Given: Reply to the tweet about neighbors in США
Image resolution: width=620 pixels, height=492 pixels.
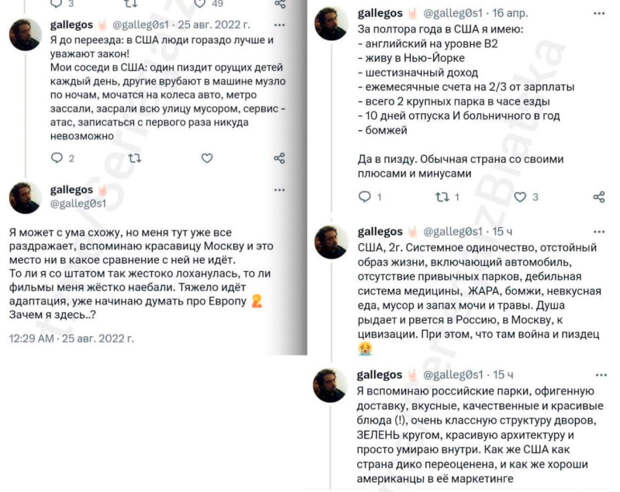Looking at the screenshot, I should [57, 158].
